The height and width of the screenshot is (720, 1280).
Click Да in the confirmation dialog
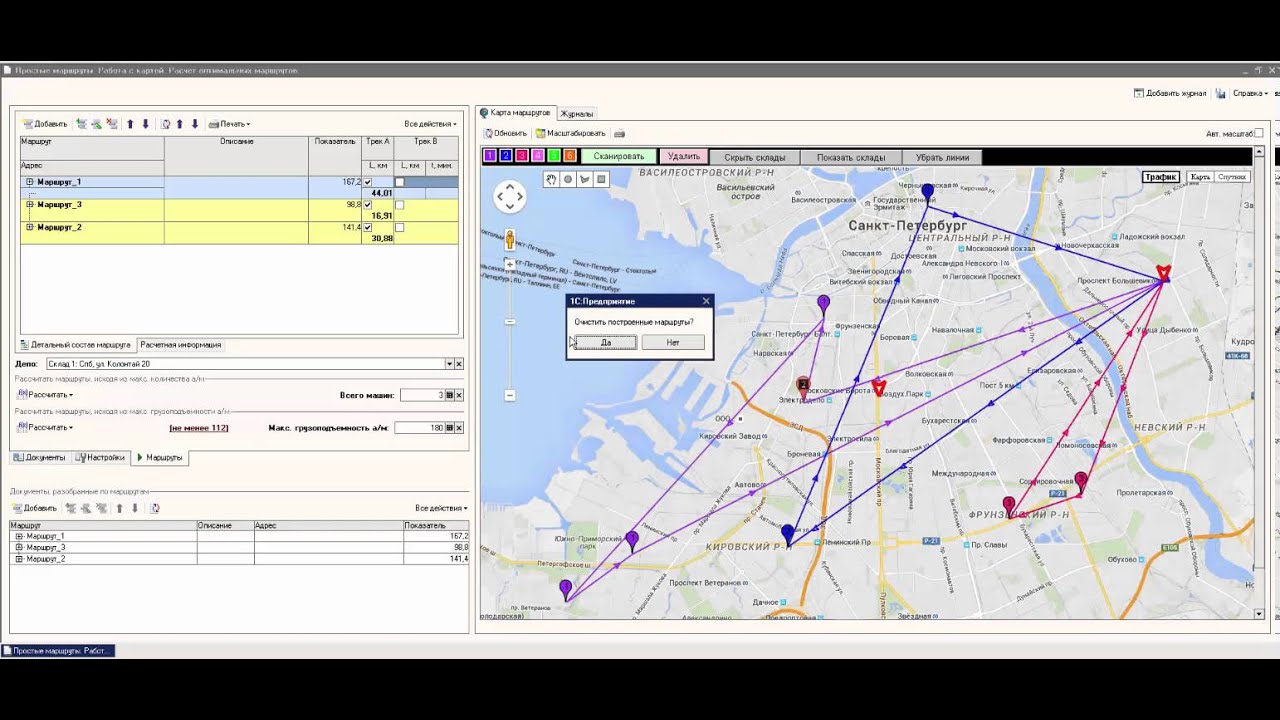[606, 342]
